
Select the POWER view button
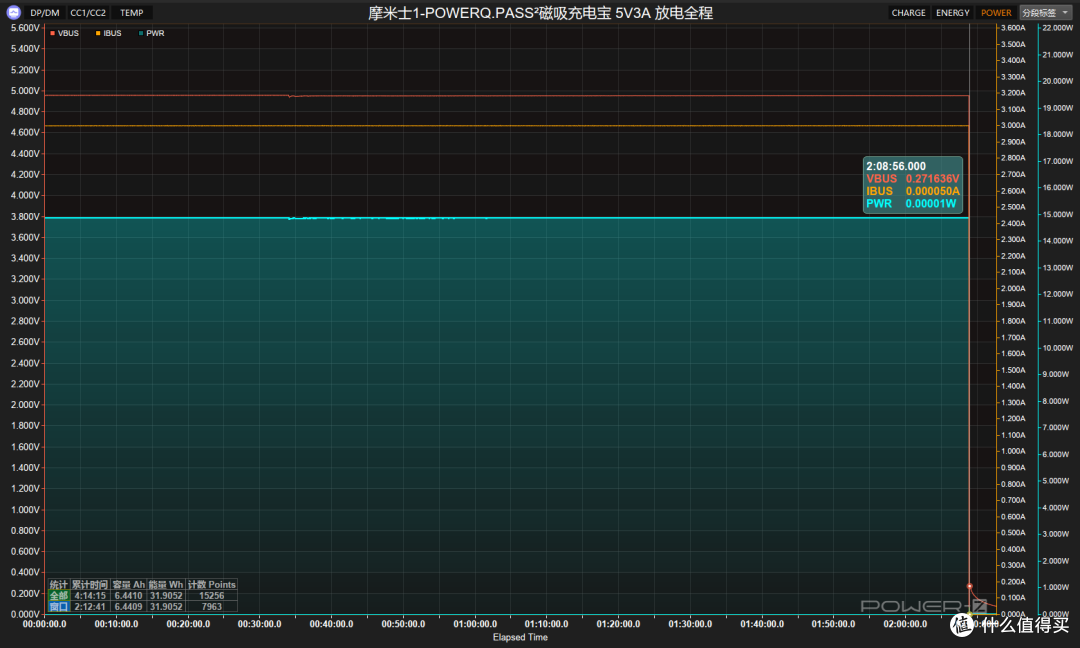pyautogui.click(x=996, y=12)
